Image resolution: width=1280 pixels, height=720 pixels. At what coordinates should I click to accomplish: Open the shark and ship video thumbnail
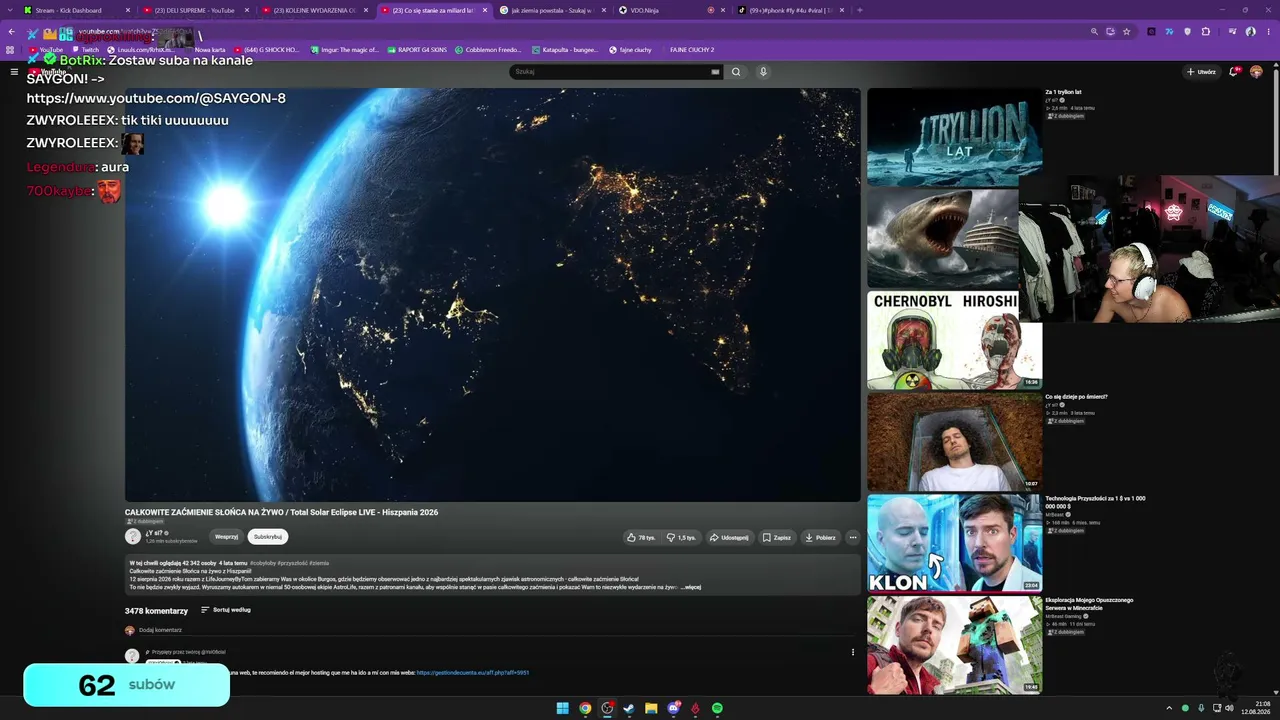point(943,239)
